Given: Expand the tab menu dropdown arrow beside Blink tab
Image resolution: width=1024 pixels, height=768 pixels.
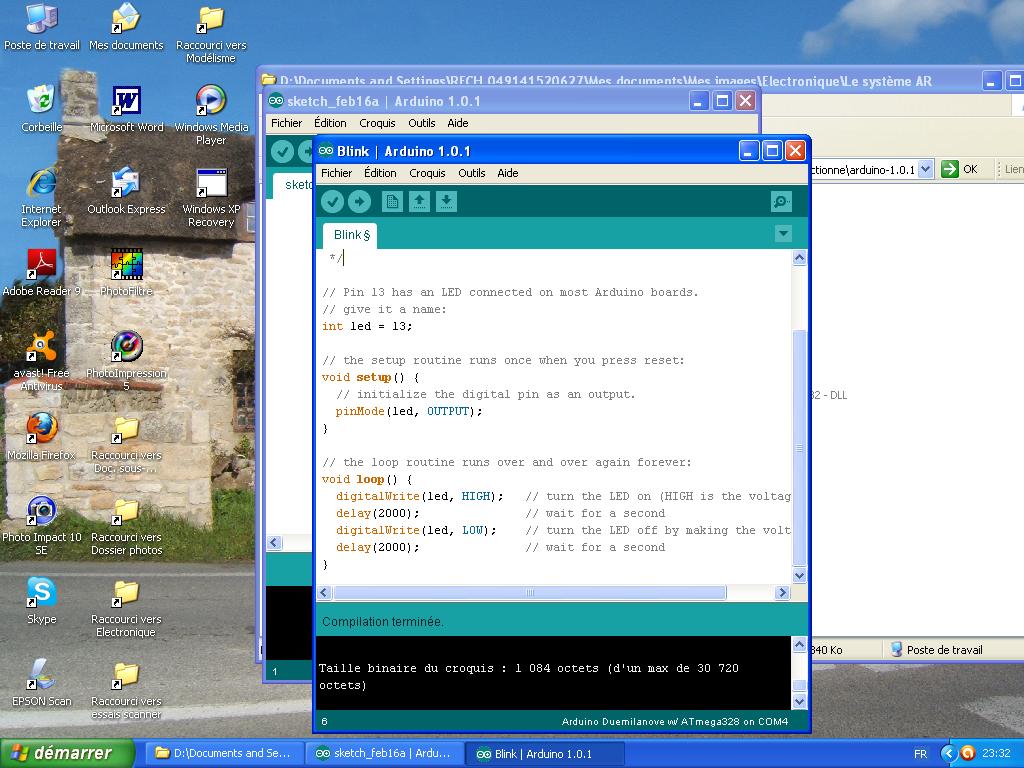Looking at the screenshot, I should point(783,234).
